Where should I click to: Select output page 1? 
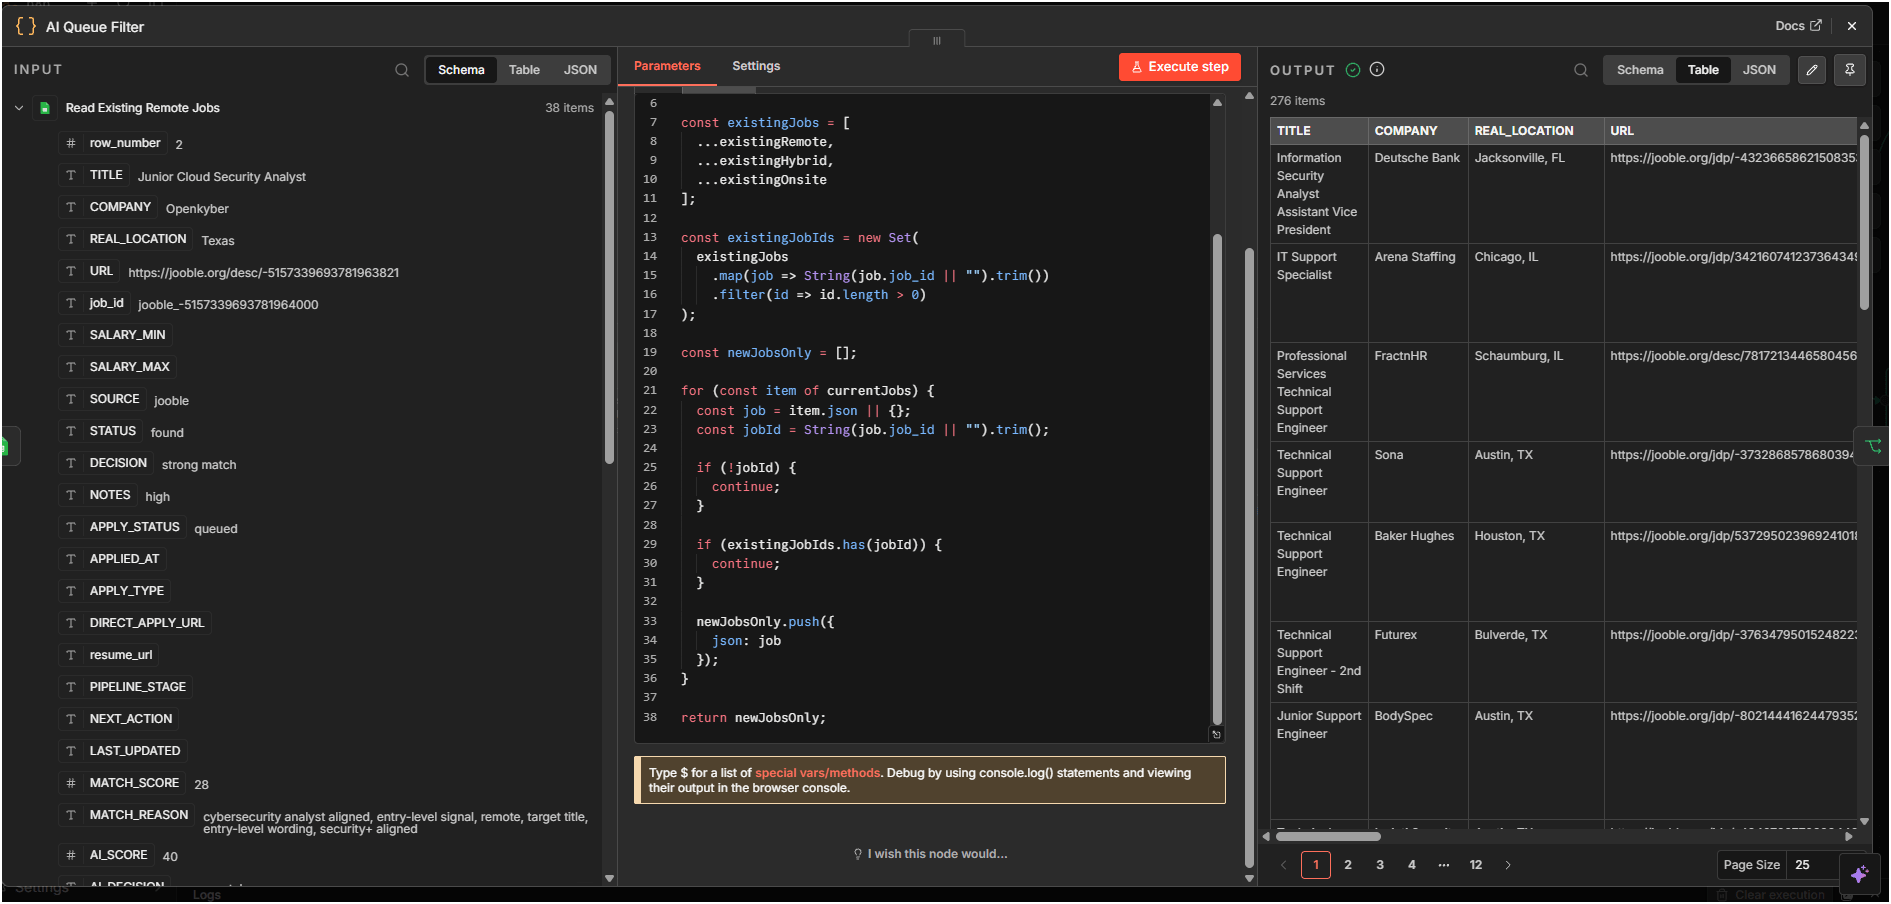tap(1316, 865)
